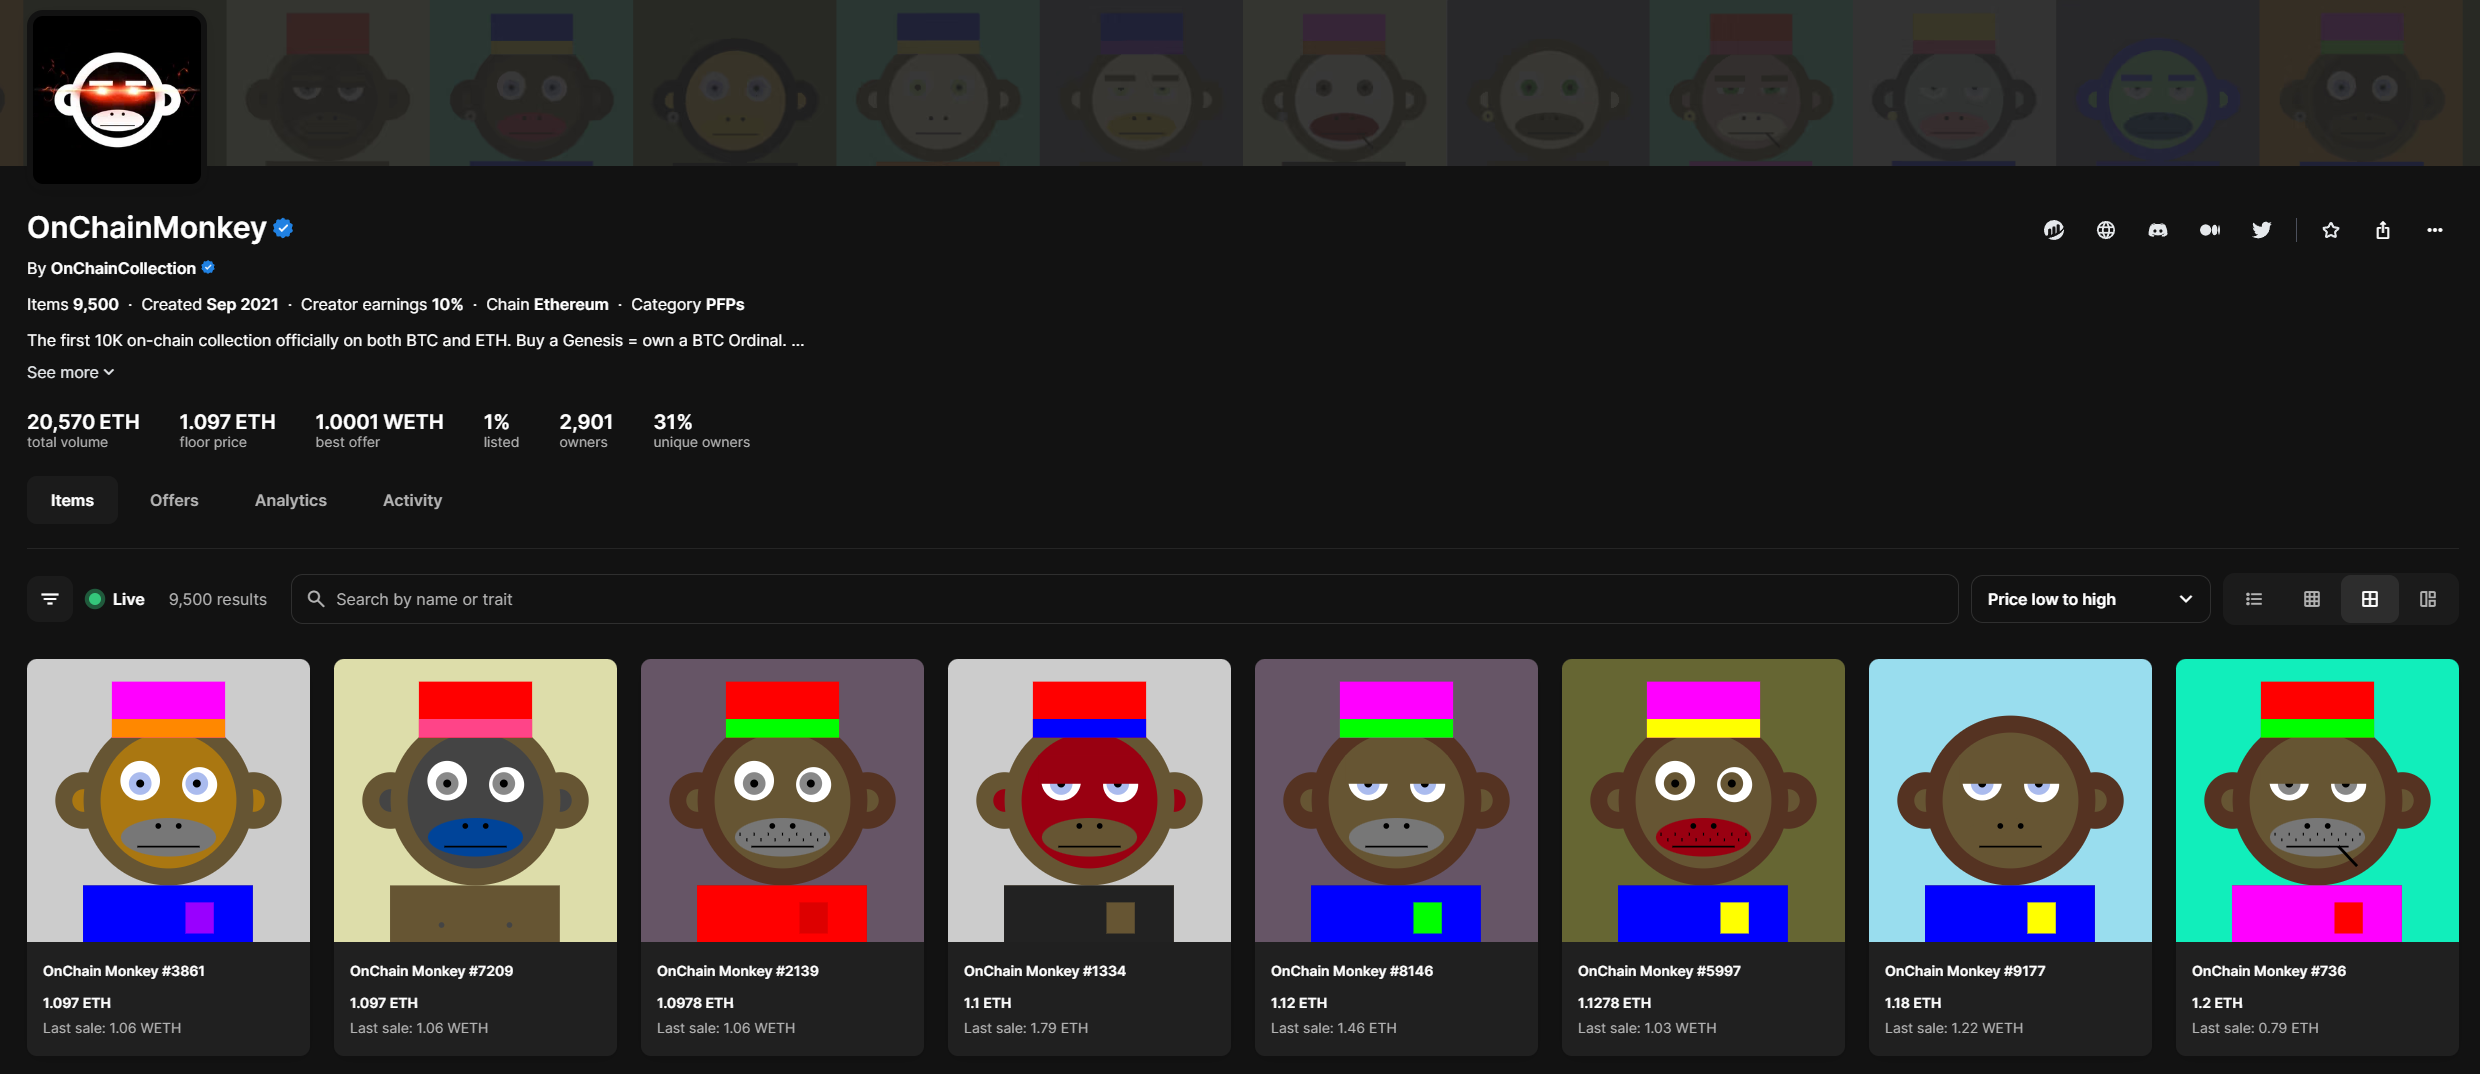Switch to mosaic layout view icon
Image resolution: width=2480 pixels, height=1074 pixels.
pos(2428,599)
